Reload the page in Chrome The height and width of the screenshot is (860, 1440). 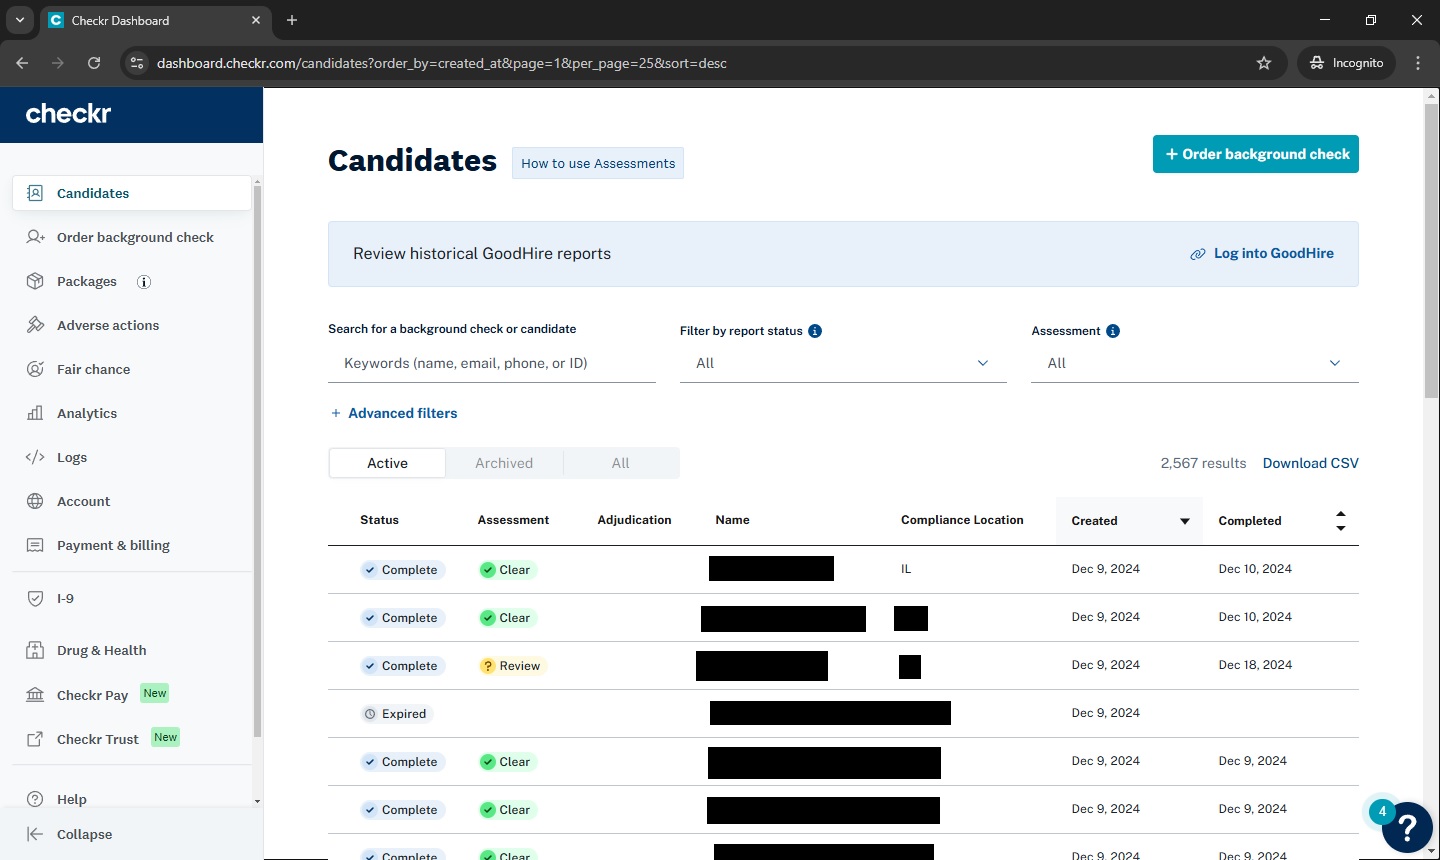(94, 63)
